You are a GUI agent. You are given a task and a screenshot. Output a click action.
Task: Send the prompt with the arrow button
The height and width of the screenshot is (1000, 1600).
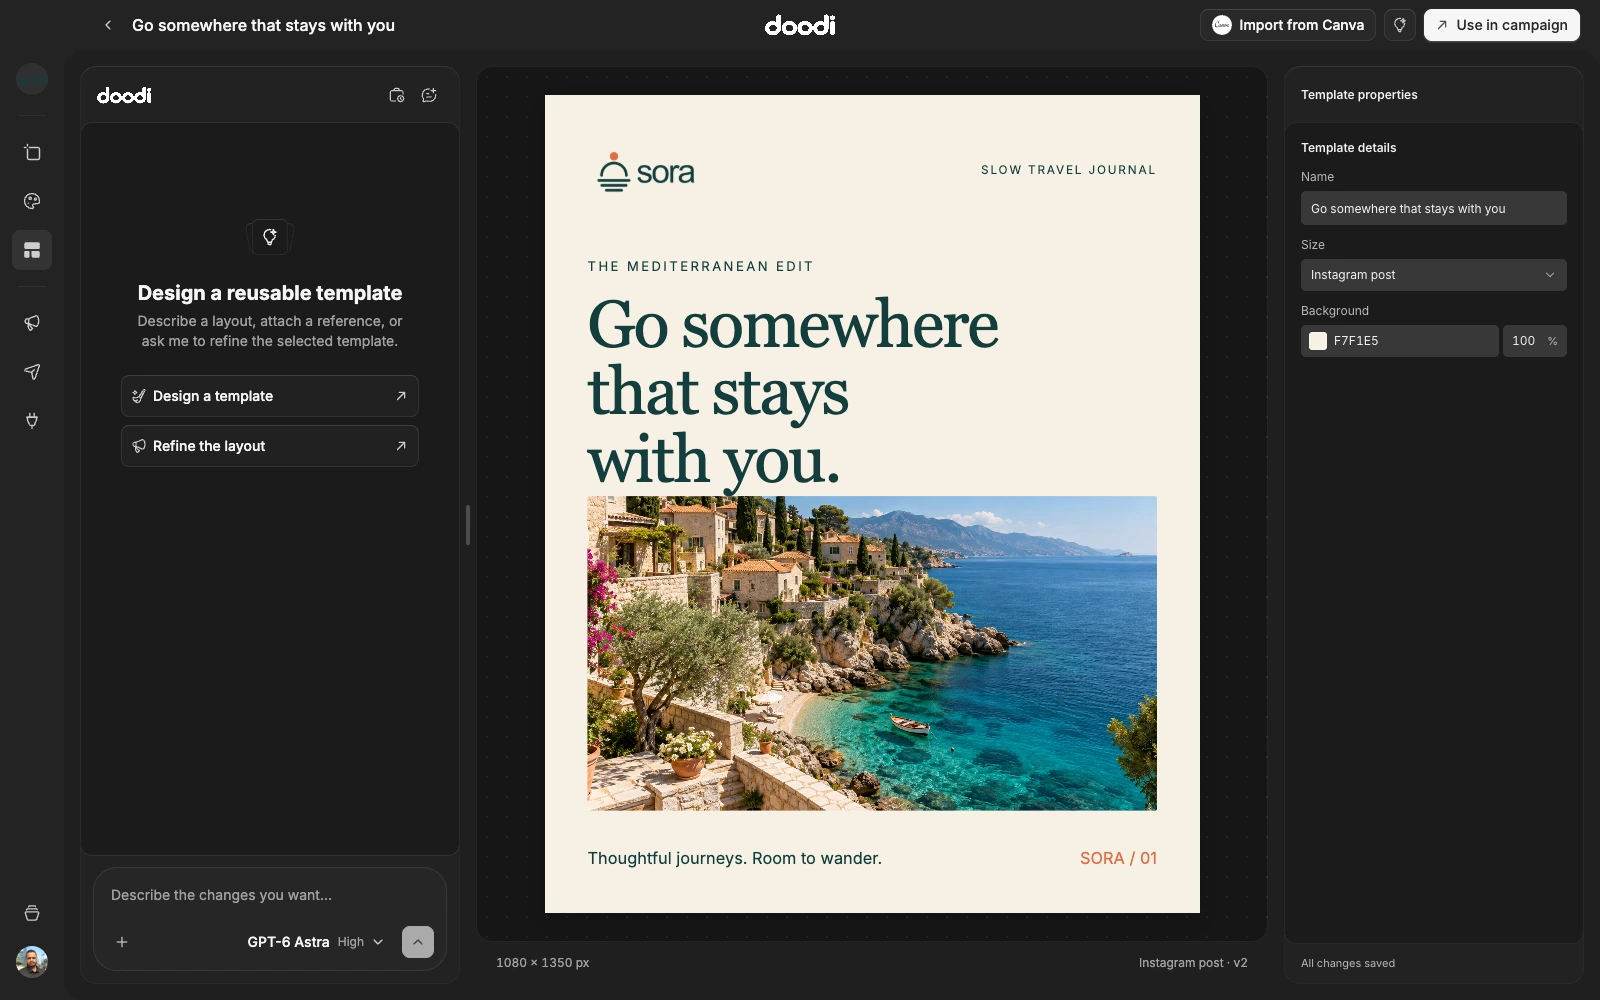(418, 942)
